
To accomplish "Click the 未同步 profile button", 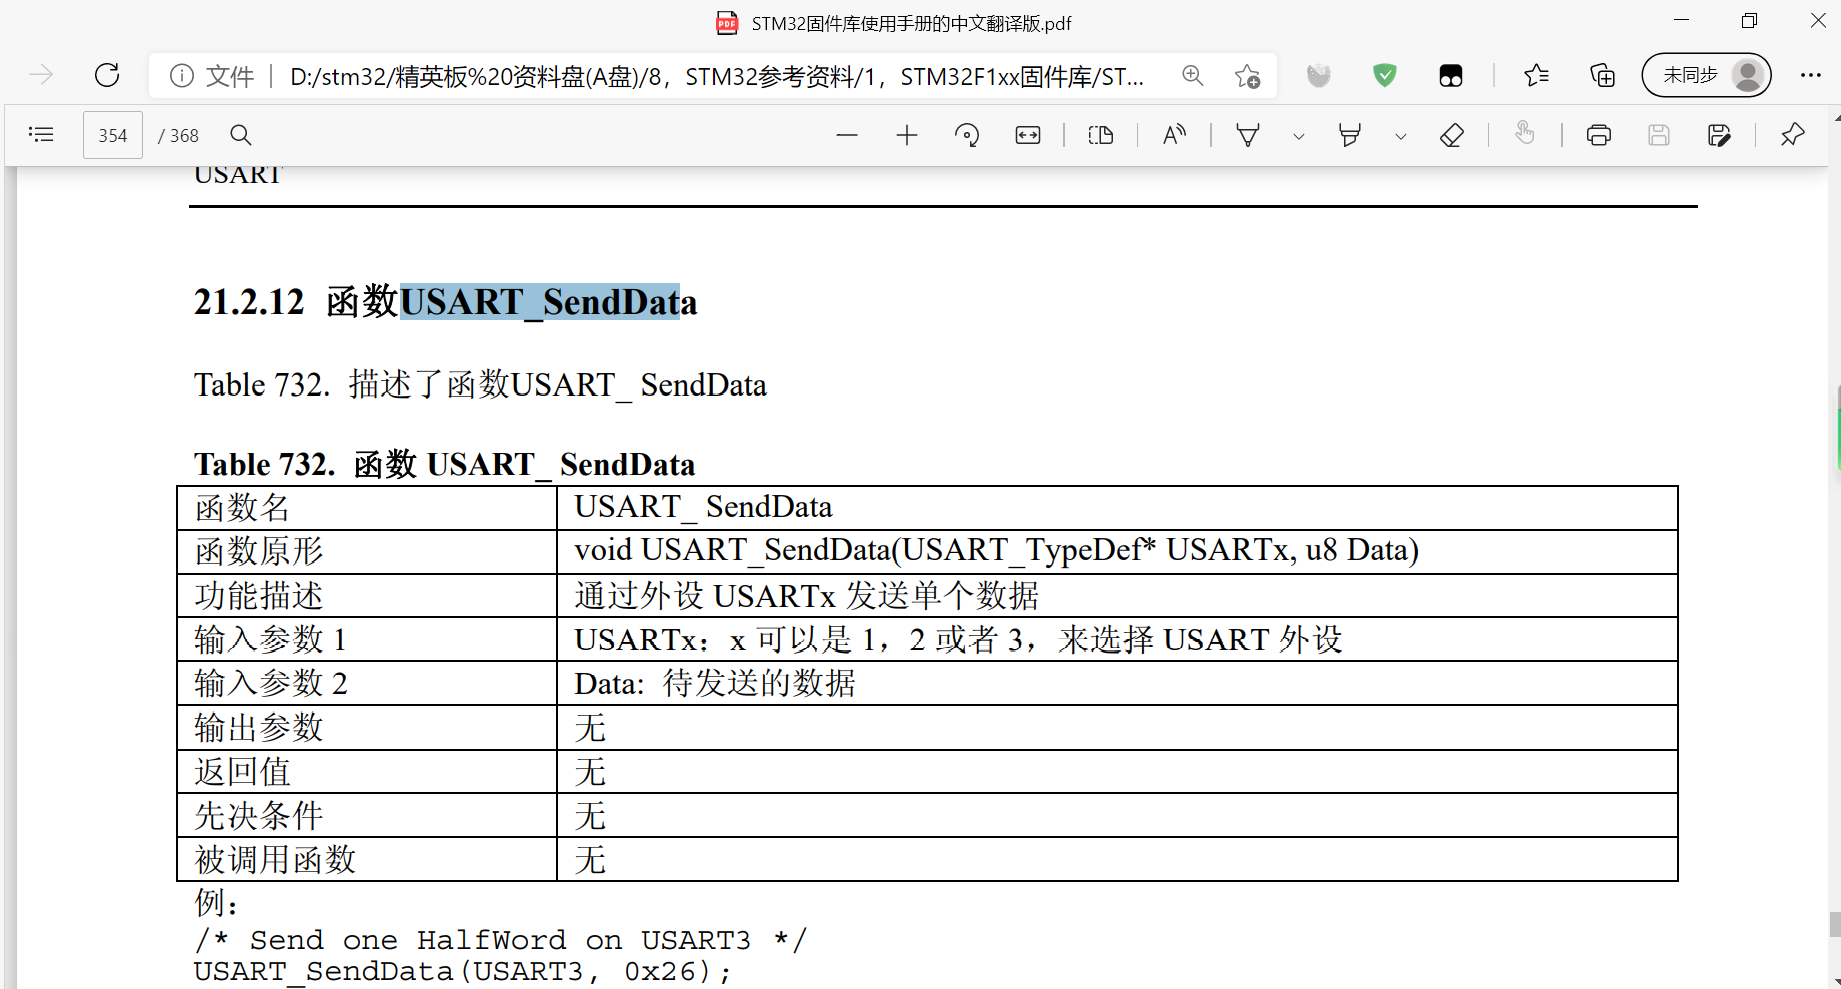I will point(1706,75).
